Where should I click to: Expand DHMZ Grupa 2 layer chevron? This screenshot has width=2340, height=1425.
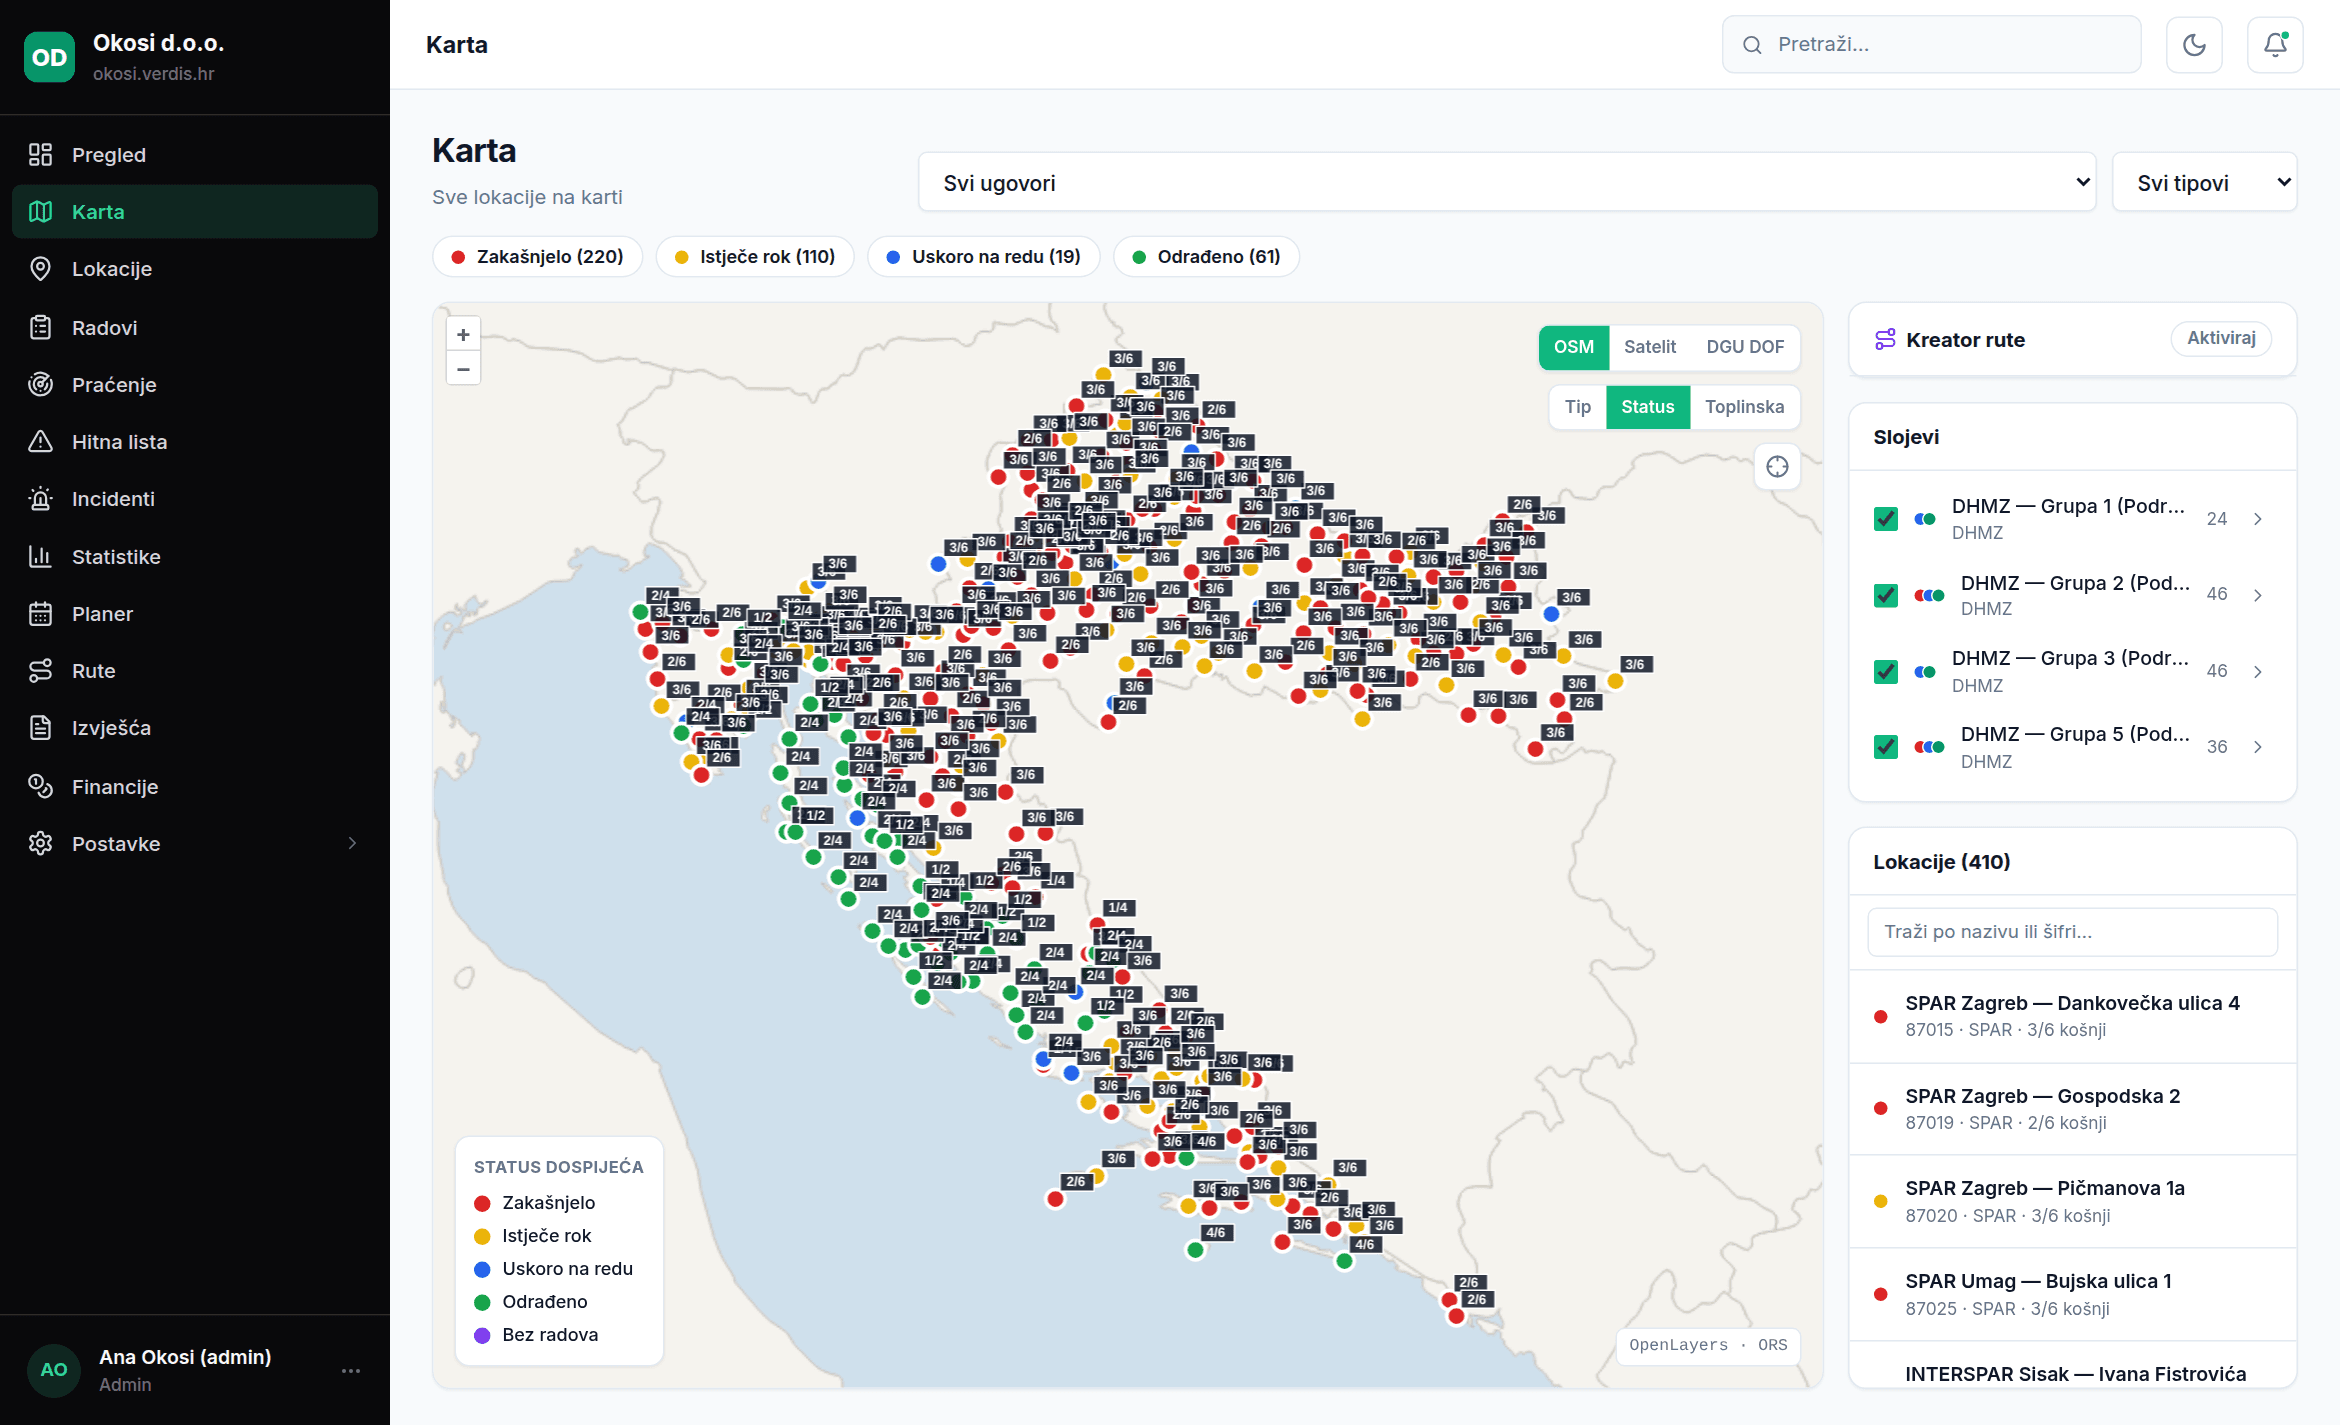2258,595
